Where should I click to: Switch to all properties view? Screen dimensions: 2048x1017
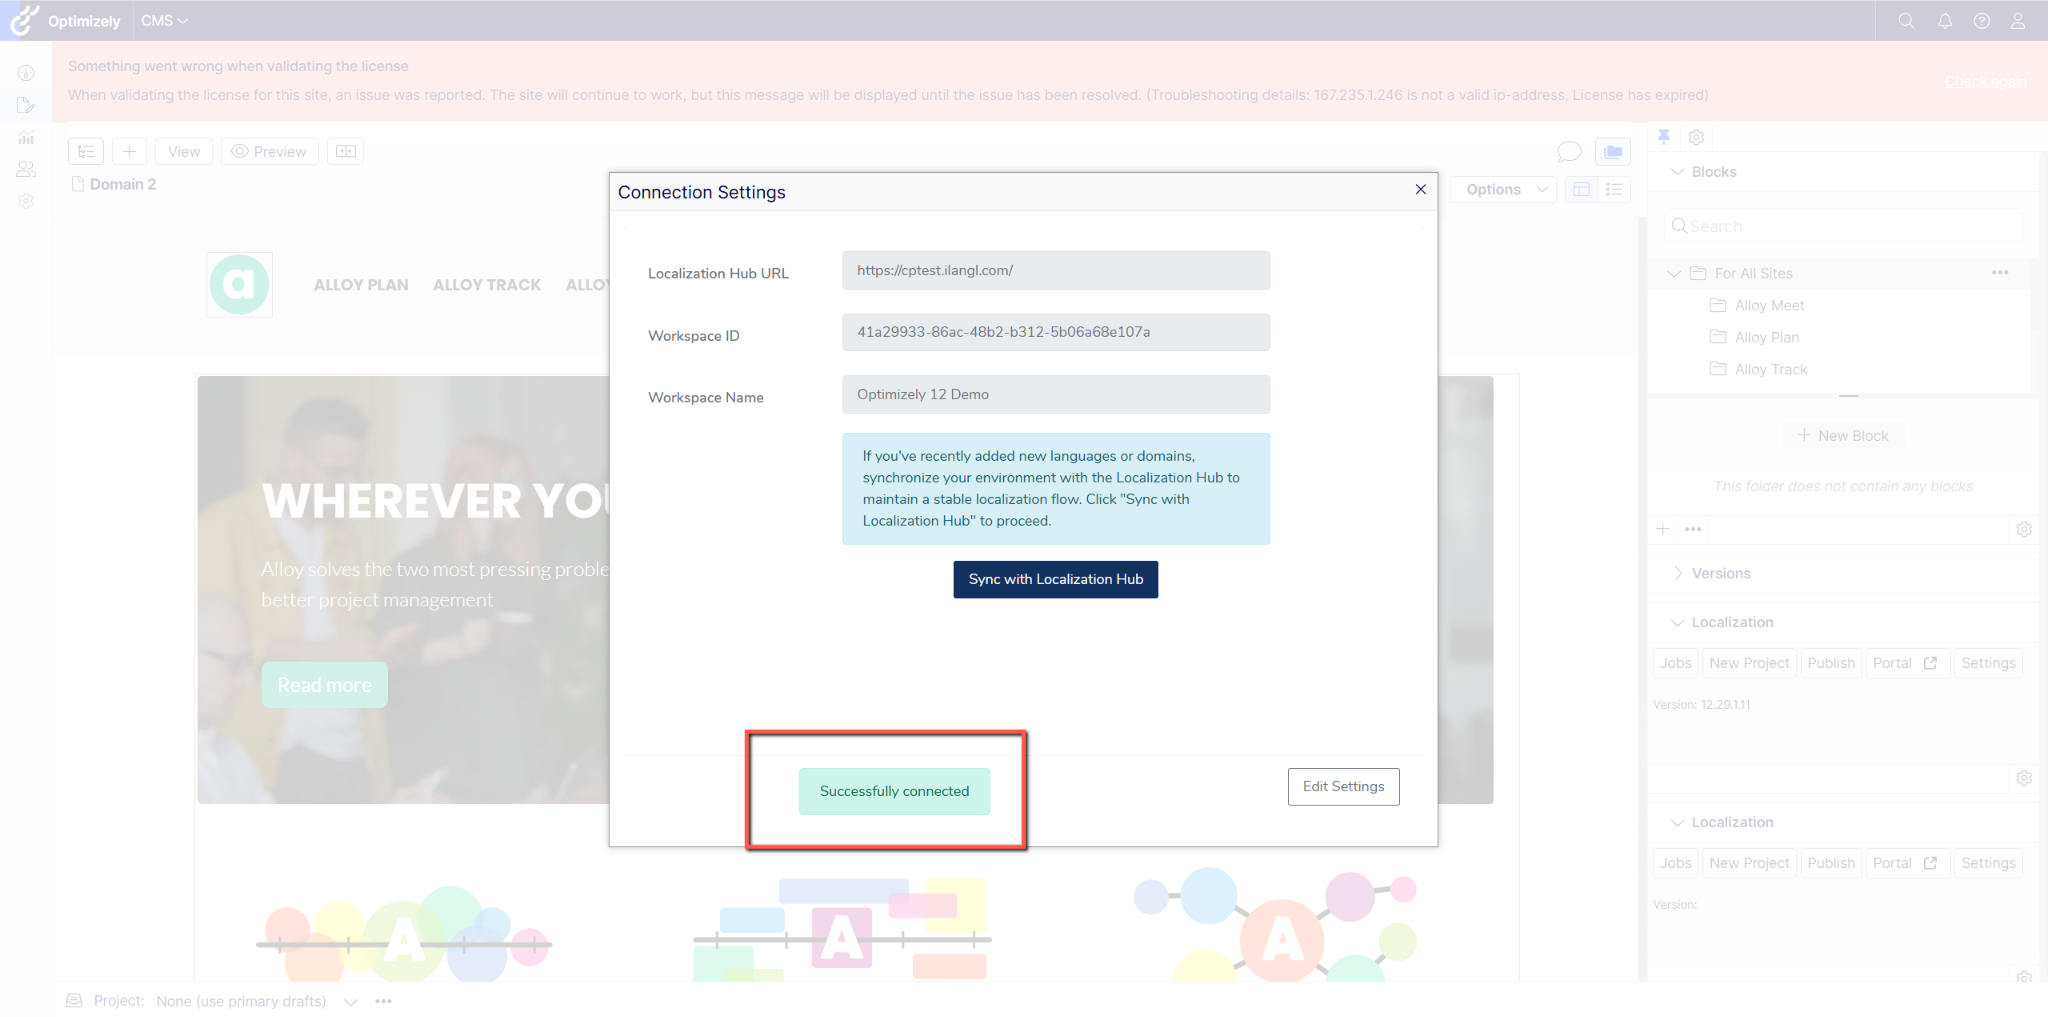point(1614,189)
